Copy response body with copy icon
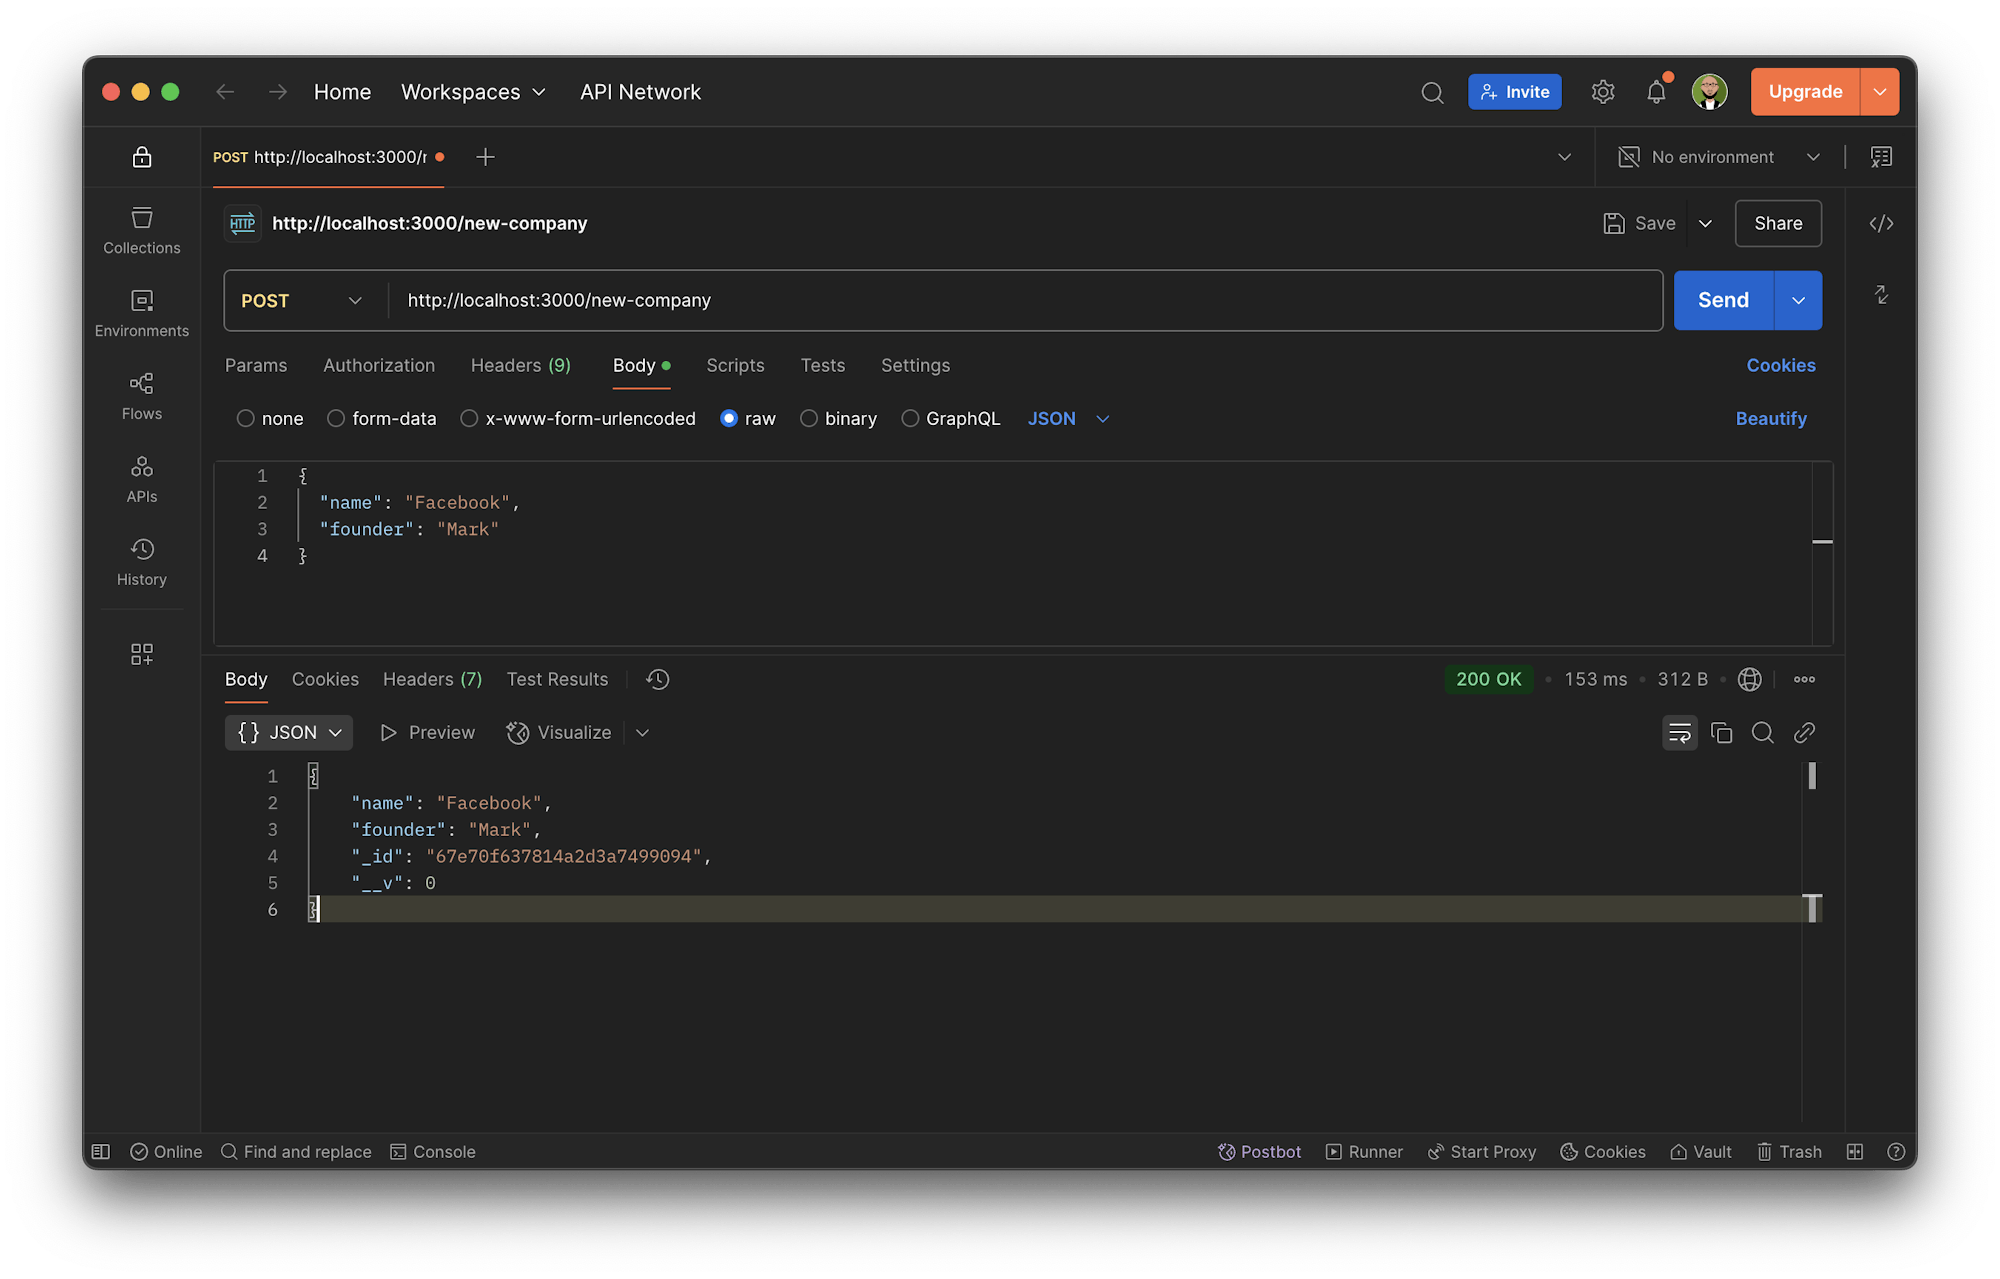 [x=1721, y=733]
